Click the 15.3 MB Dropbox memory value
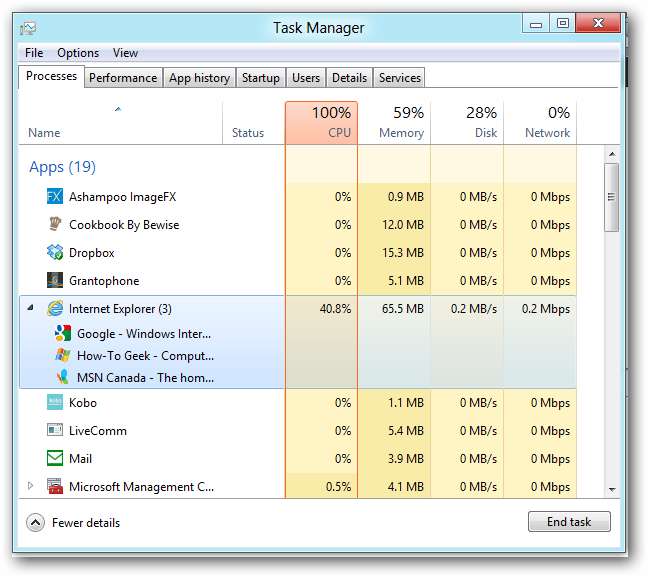 pos(403,253)
